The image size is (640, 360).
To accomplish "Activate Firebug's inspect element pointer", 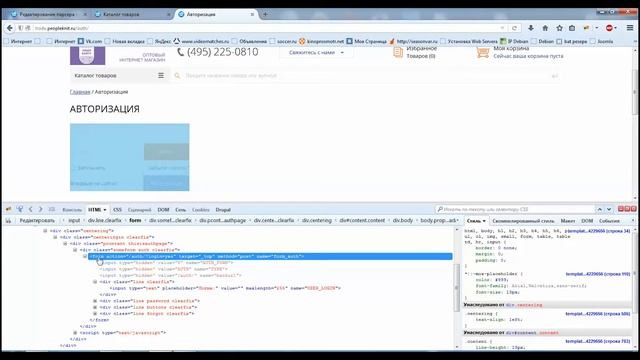I will (x=19, y=209).
